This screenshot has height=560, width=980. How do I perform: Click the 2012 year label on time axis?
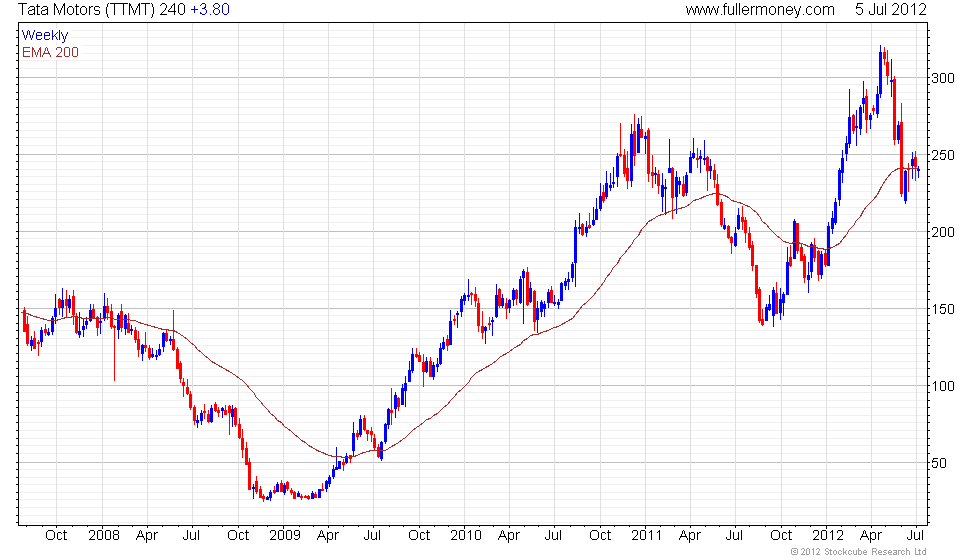coord(828,536)
